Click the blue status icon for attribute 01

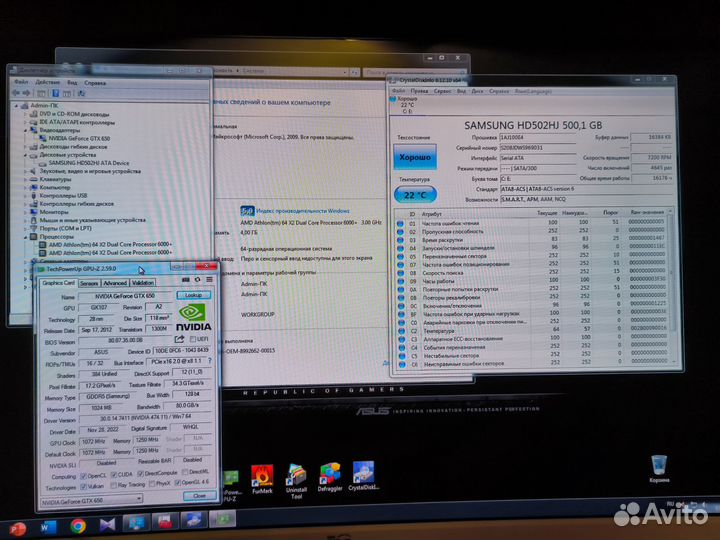[x=400, y=224]
